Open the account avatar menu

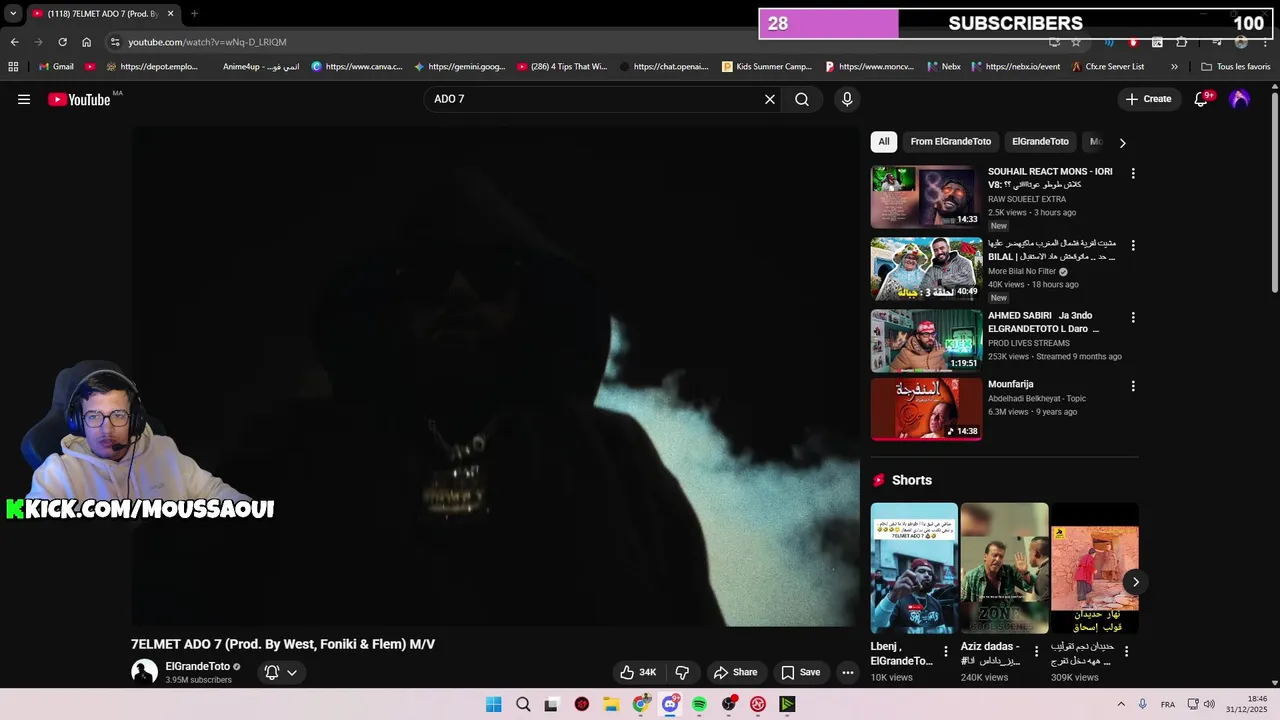tap(1239, 99)
